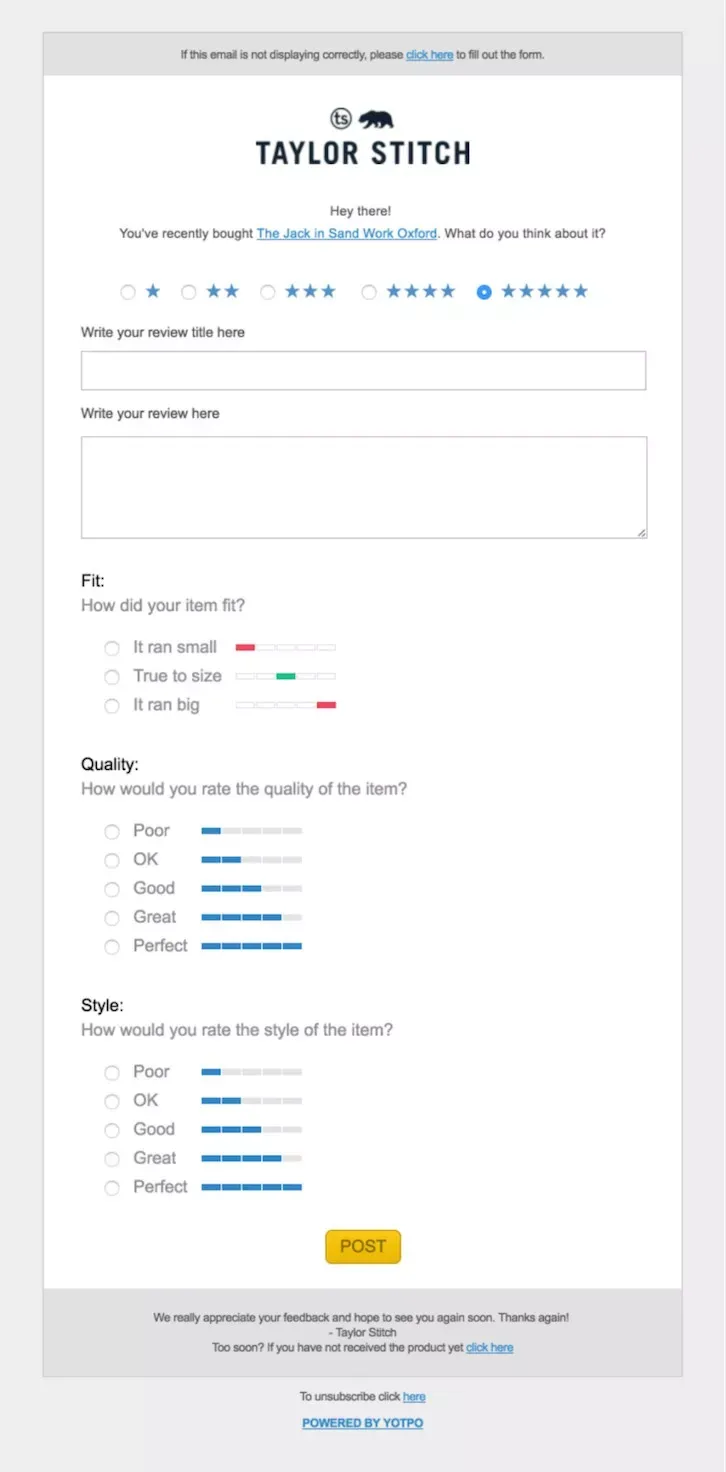The width and height of the screenshot is (726, 1472).
Task: Select the one-star rating radio button
Action: point(128,292)
